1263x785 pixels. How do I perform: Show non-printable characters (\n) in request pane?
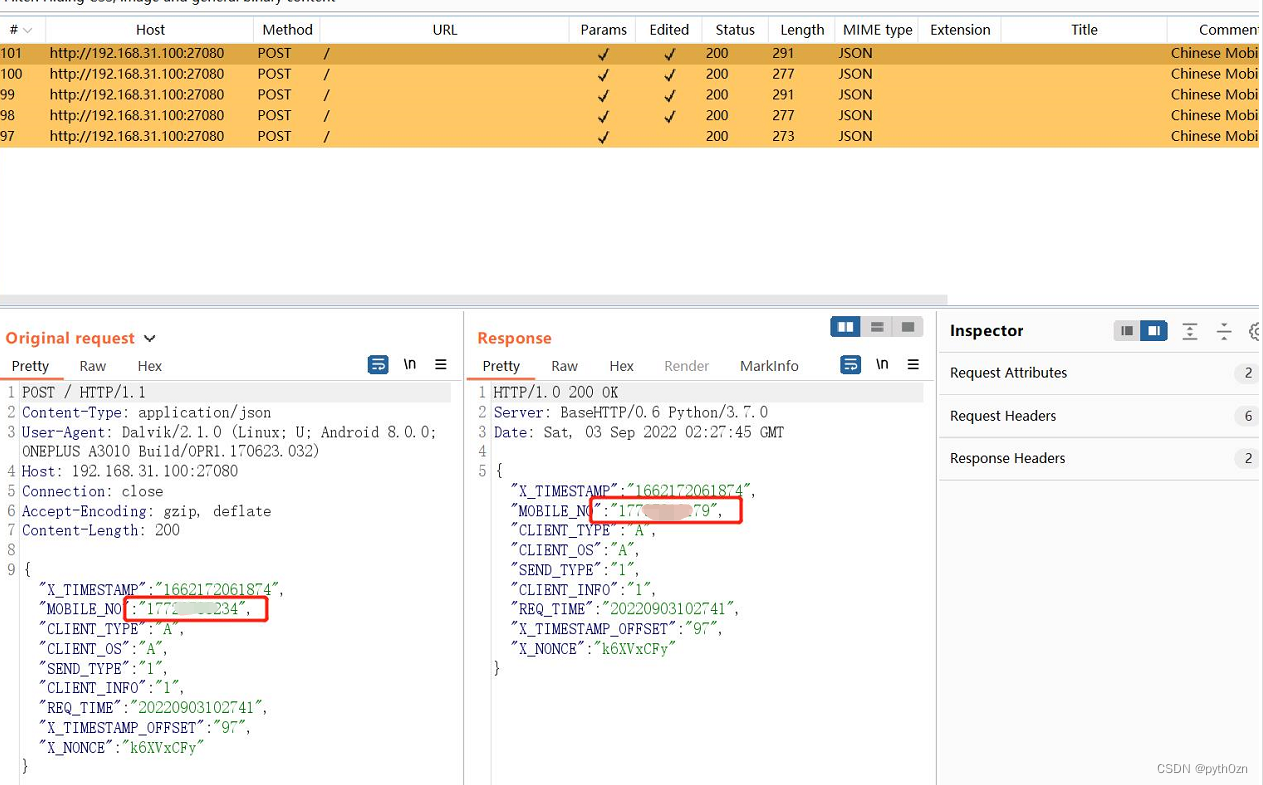pyautogui.click(x=410, y=365)
